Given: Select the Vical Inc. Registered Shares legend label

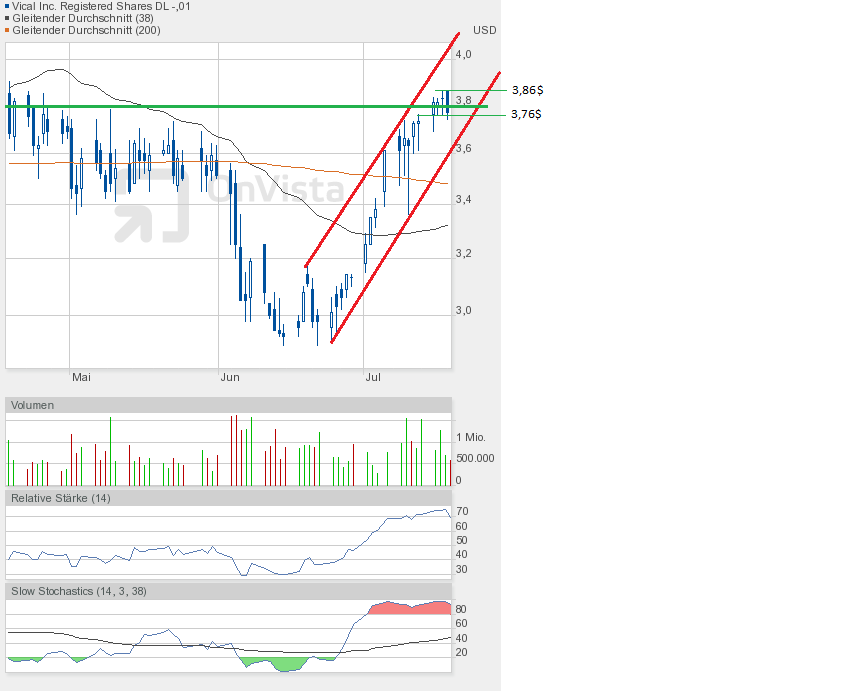Looking at the screenshot, I should coord(102,6).
